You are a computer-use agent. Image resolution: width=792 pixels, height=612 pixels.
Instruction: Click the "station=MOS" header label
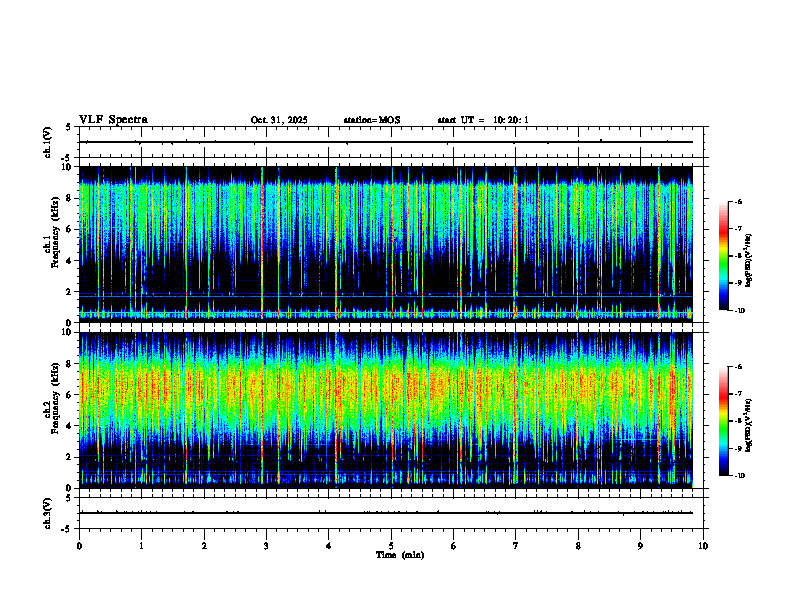(x=372, y=120)
